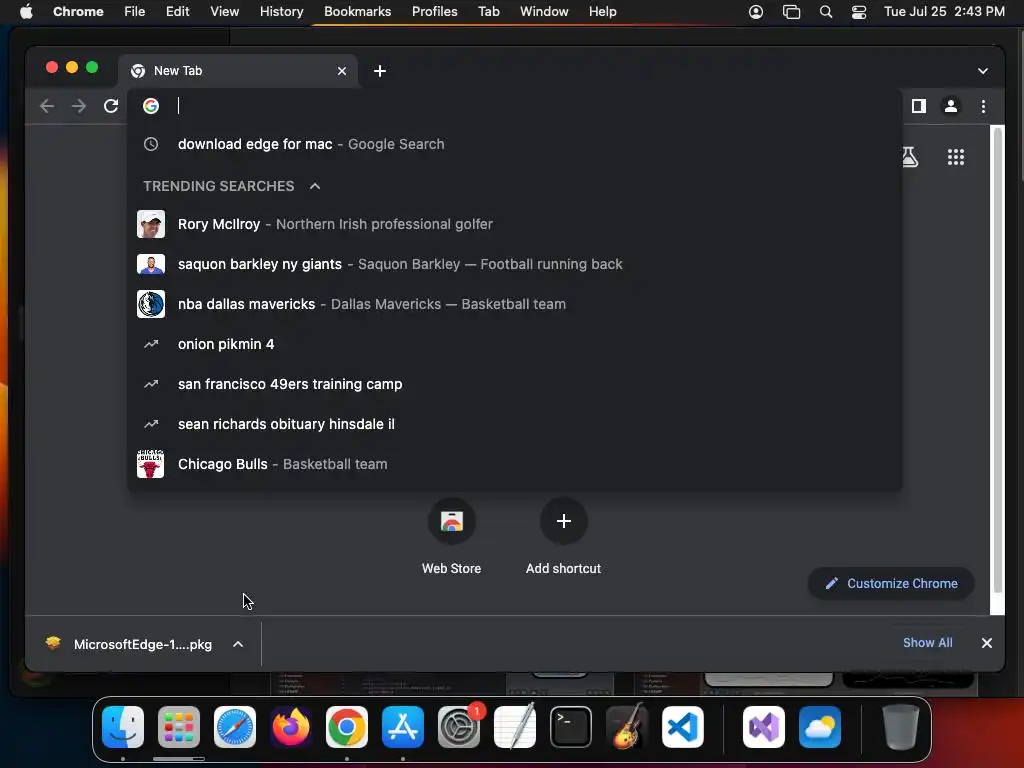Launch Terminal from the Dock

point(571,727)
